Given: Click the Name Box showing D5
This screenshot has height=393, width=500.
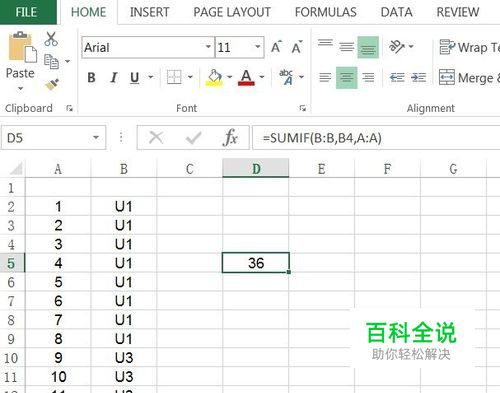Looking at the screenshot, I should click(53, 138).
